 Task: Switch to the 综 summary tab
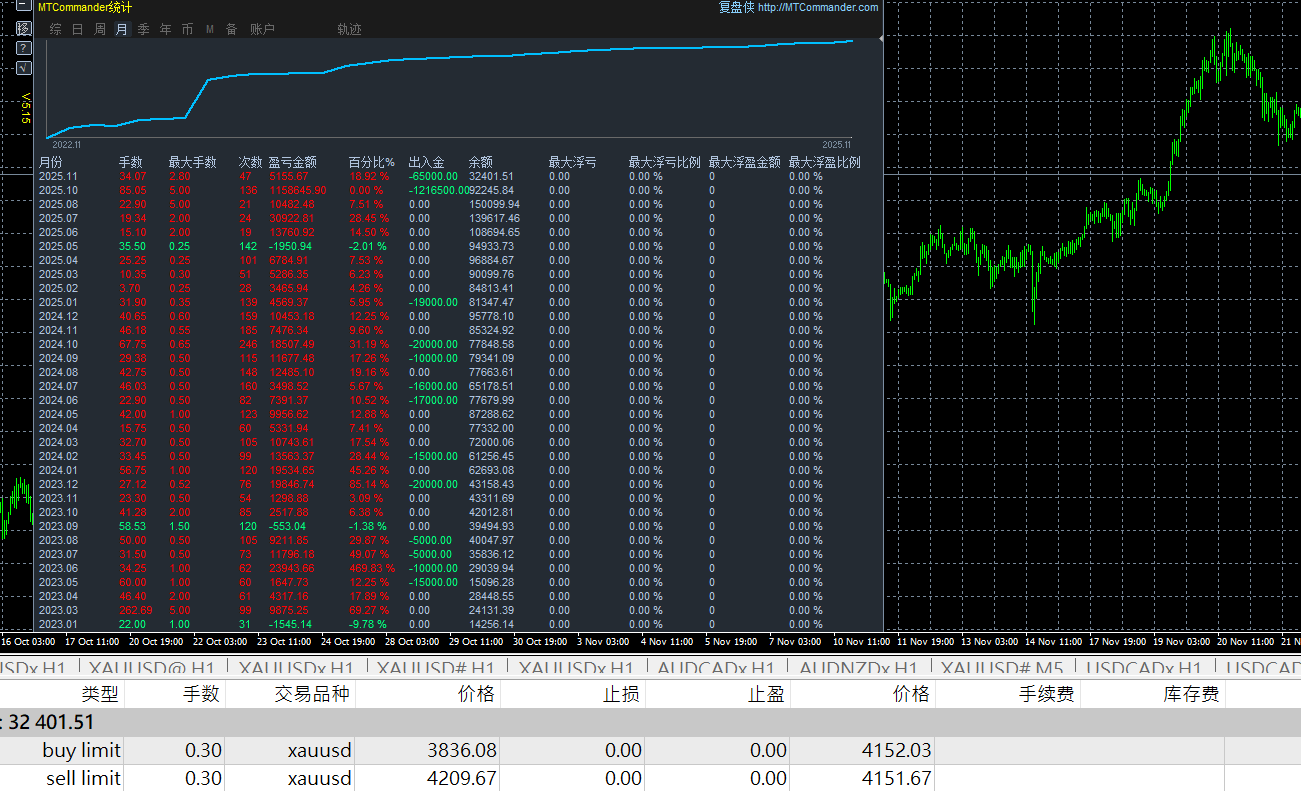(55, 30)
